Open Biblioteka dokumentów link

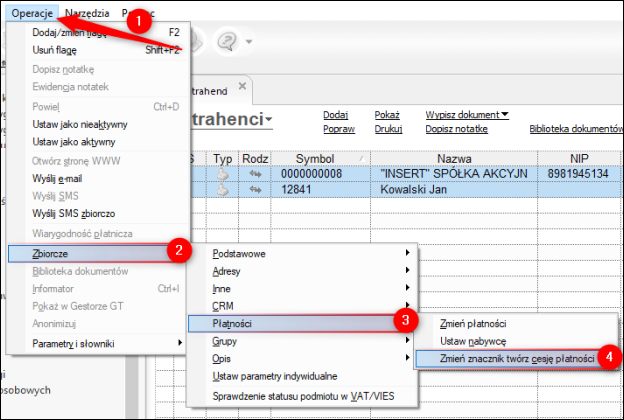(576, 129)
